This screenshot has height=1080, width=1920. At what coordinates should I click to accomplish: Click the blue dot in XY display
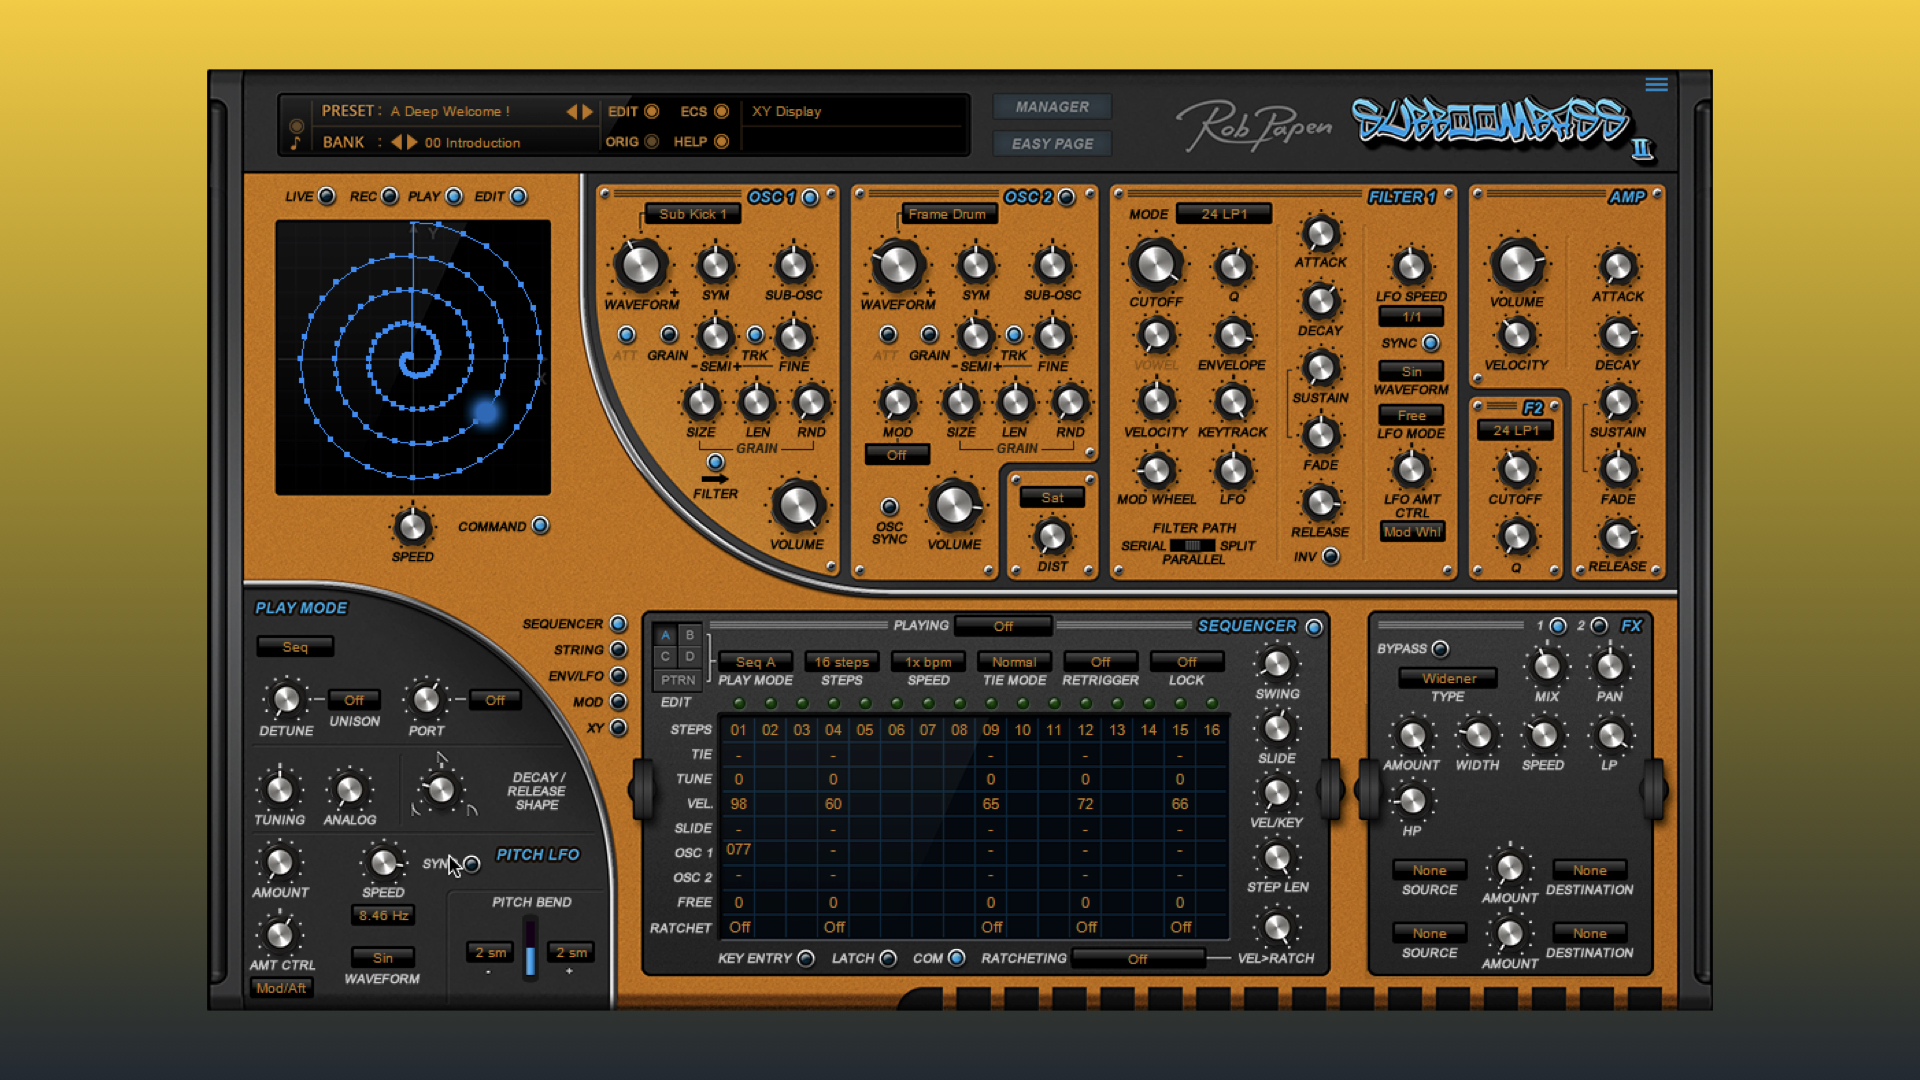pyautogui.click(x=486, y=411)
